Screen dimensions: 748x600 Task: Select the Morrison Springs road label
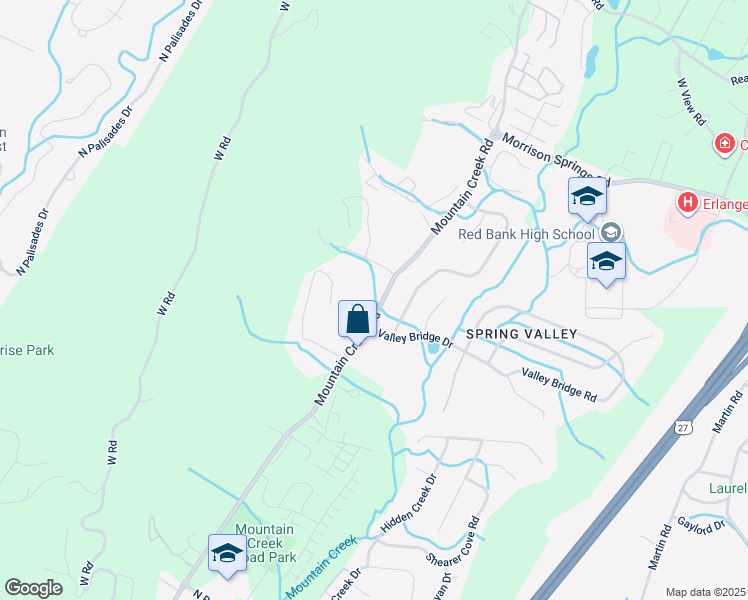pyautogui.click(x=548, y=155)
